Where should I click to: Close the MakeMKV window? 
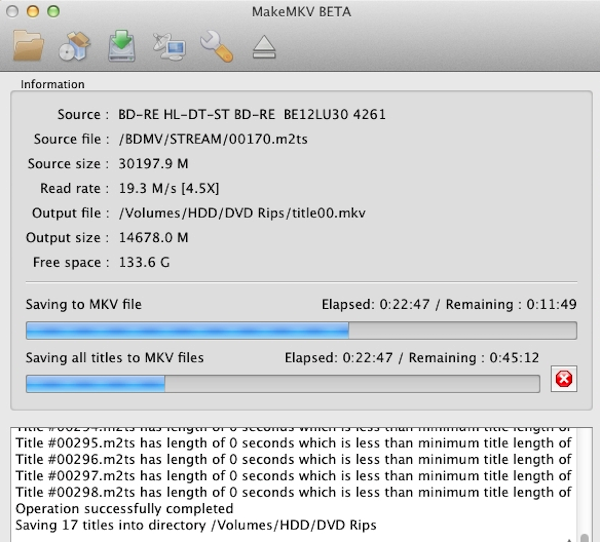[x=14, y=10]
